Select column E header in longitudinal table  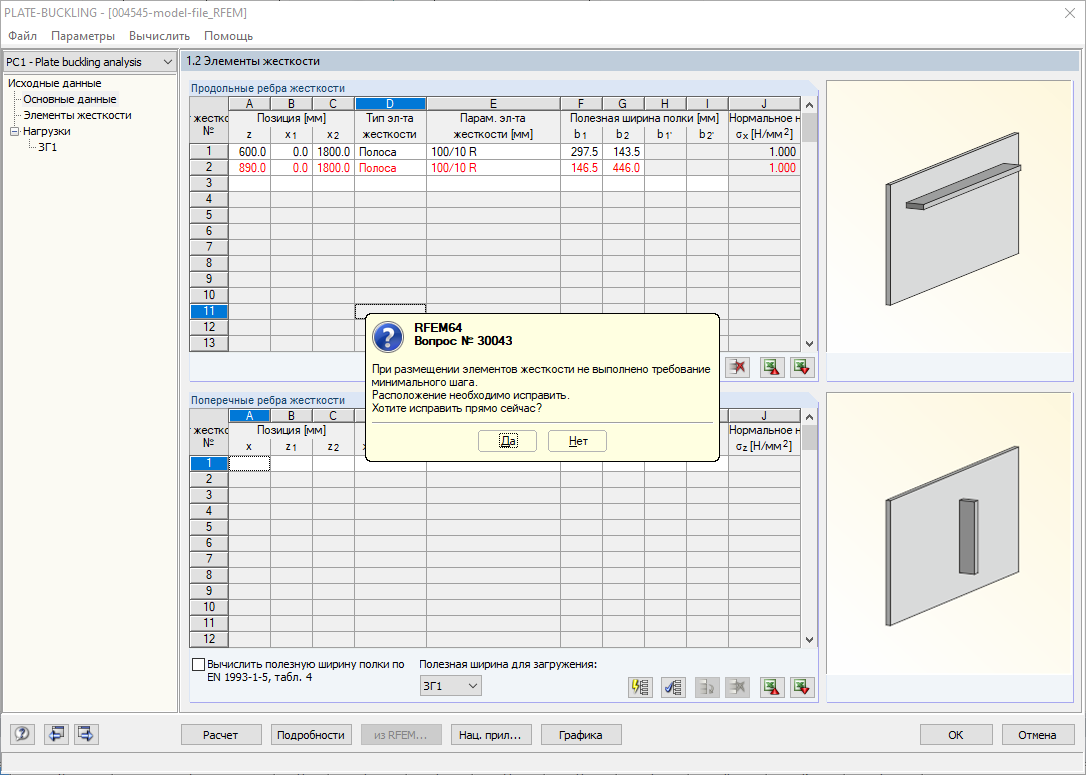coord(493,104)
